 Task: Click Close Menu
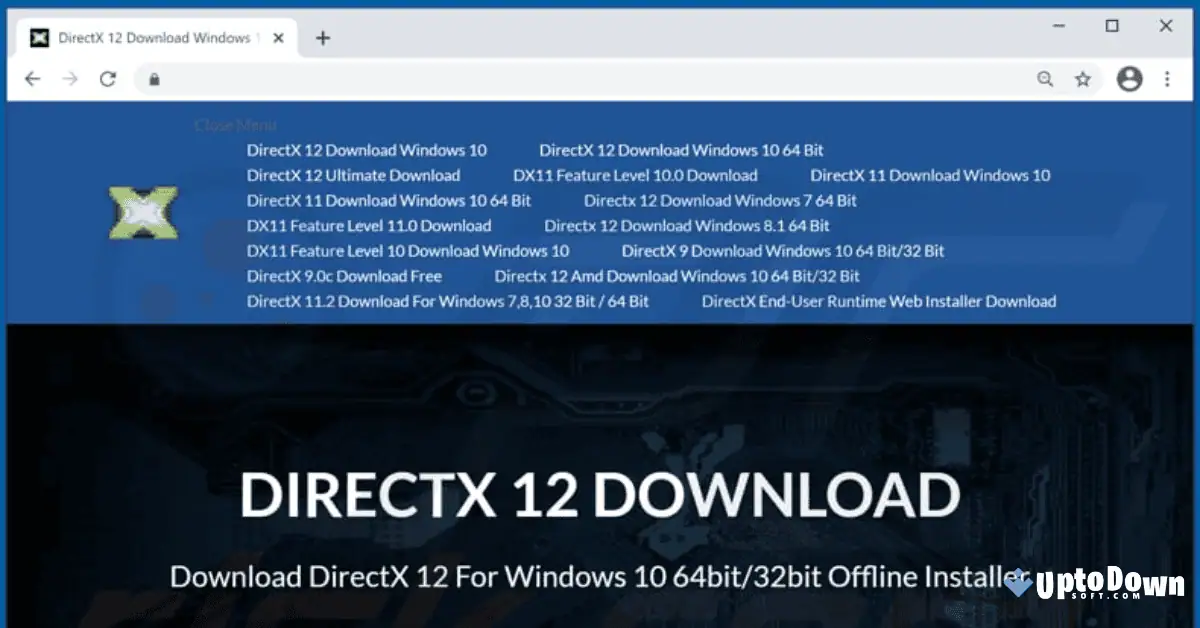pos(234,124)
